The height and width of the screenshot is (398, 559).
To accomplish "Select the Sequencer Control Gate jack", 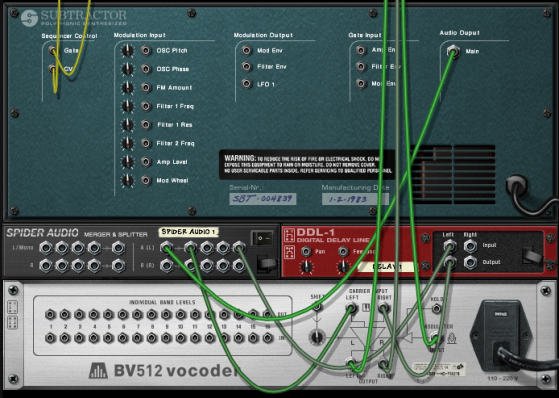I will click(x=53, y=50).
